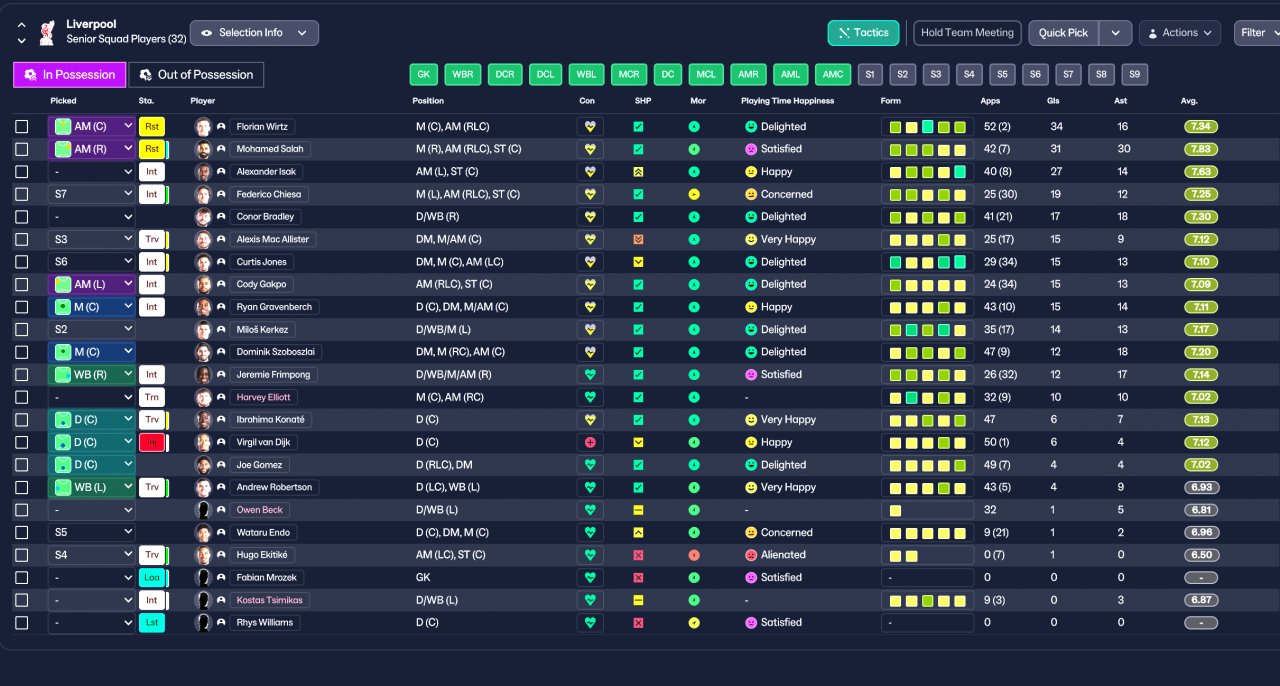Viewport: 1280px width, 686px height.
Task: Switch to the In Possession tab
Action: tap(70, 74)
